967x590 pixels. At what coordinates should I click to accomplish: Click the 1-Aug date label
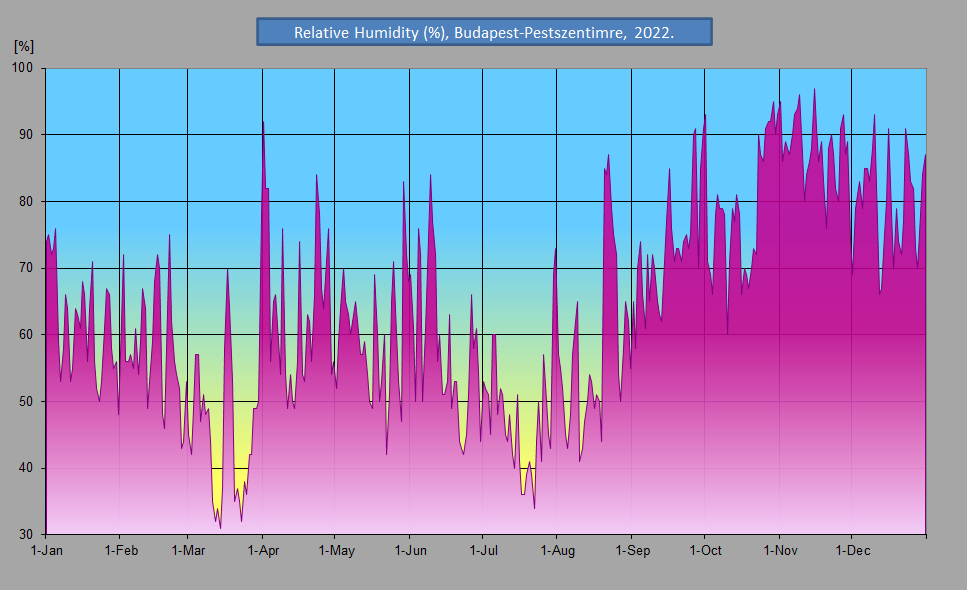[557, 551]
